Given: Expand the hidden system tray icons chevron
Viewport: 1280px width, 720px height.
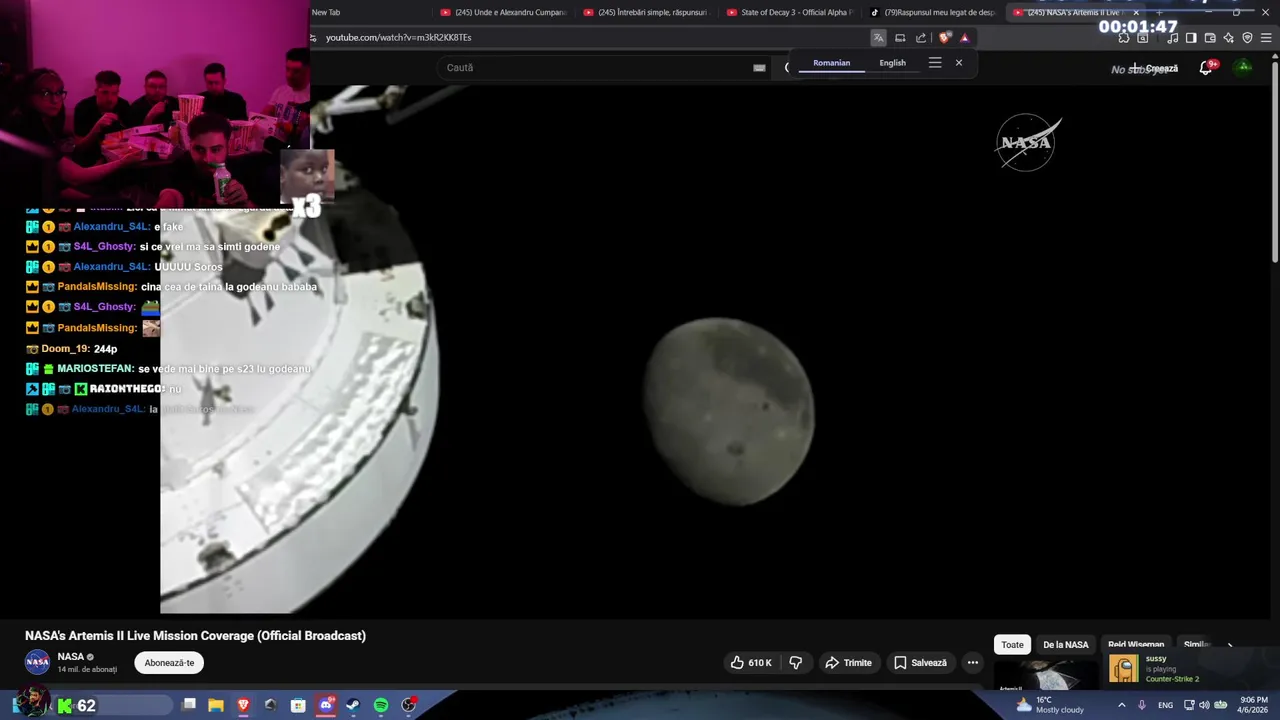Looking at the screenshot, I should click(1121, 705).
